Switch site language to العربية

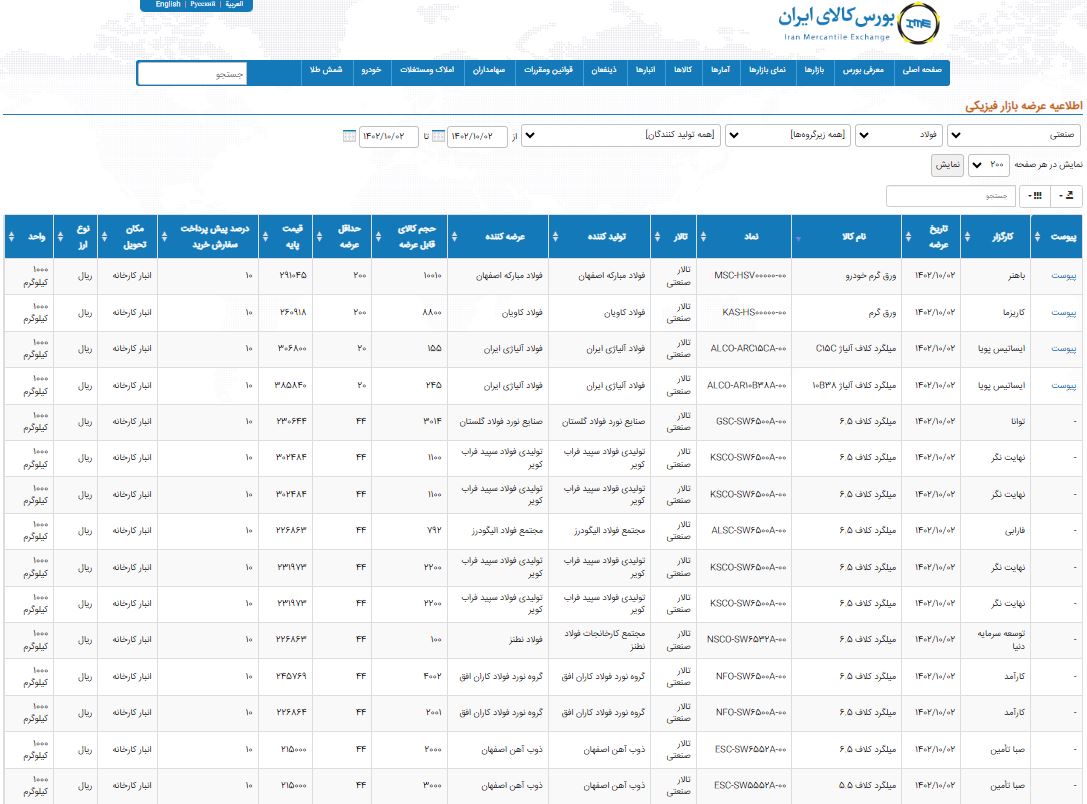coord(234,4)
